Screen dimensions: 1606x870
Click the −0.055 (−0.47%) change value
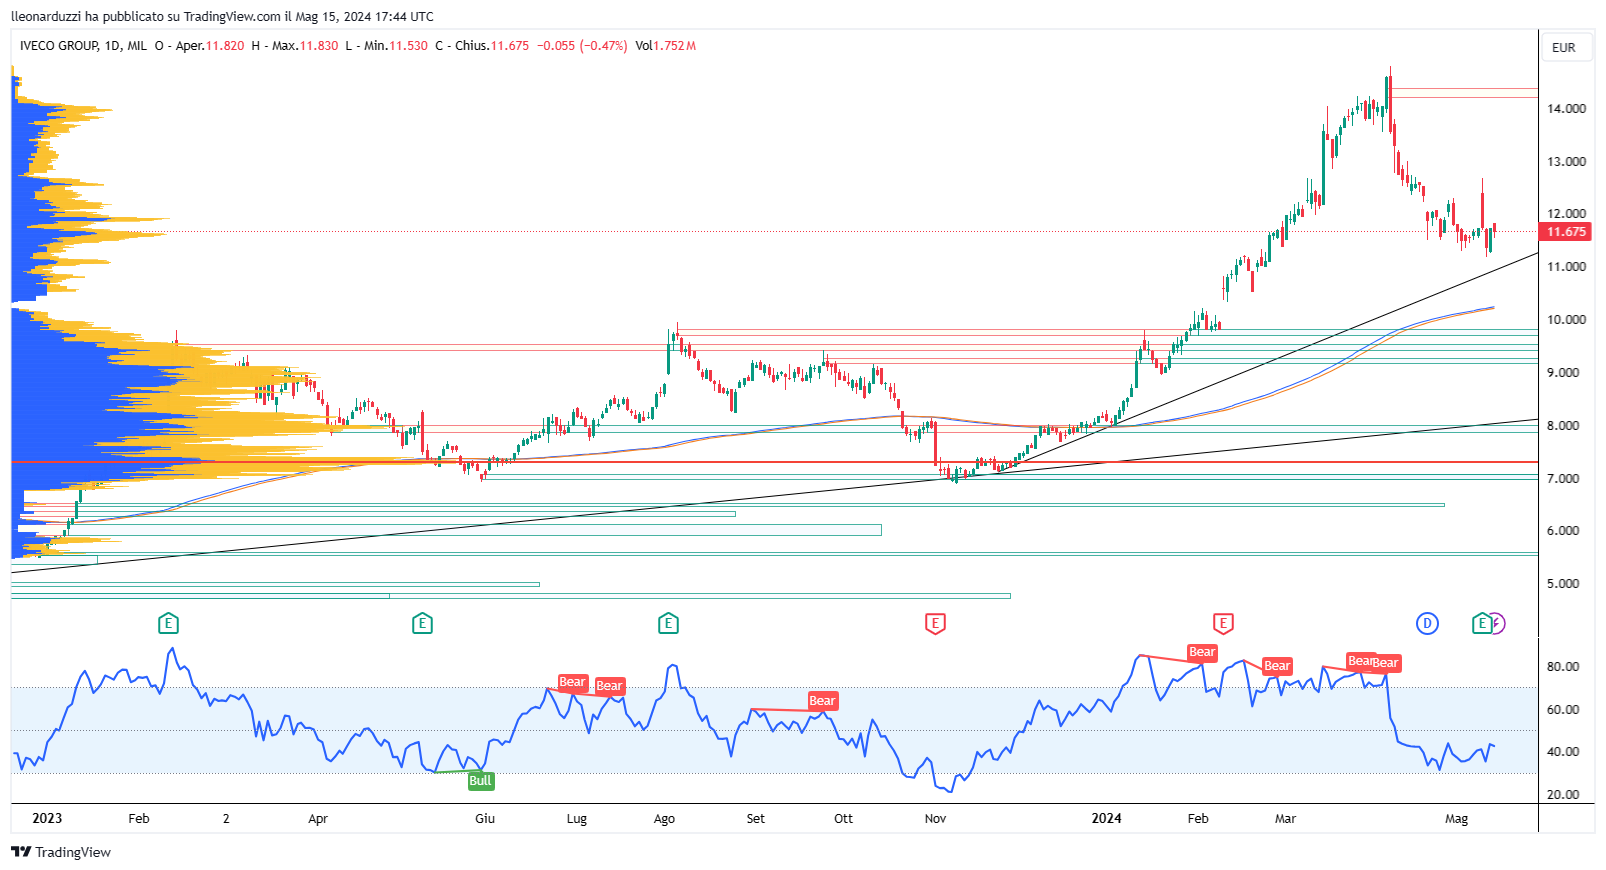pyautogui.click(x=582, y=46)
